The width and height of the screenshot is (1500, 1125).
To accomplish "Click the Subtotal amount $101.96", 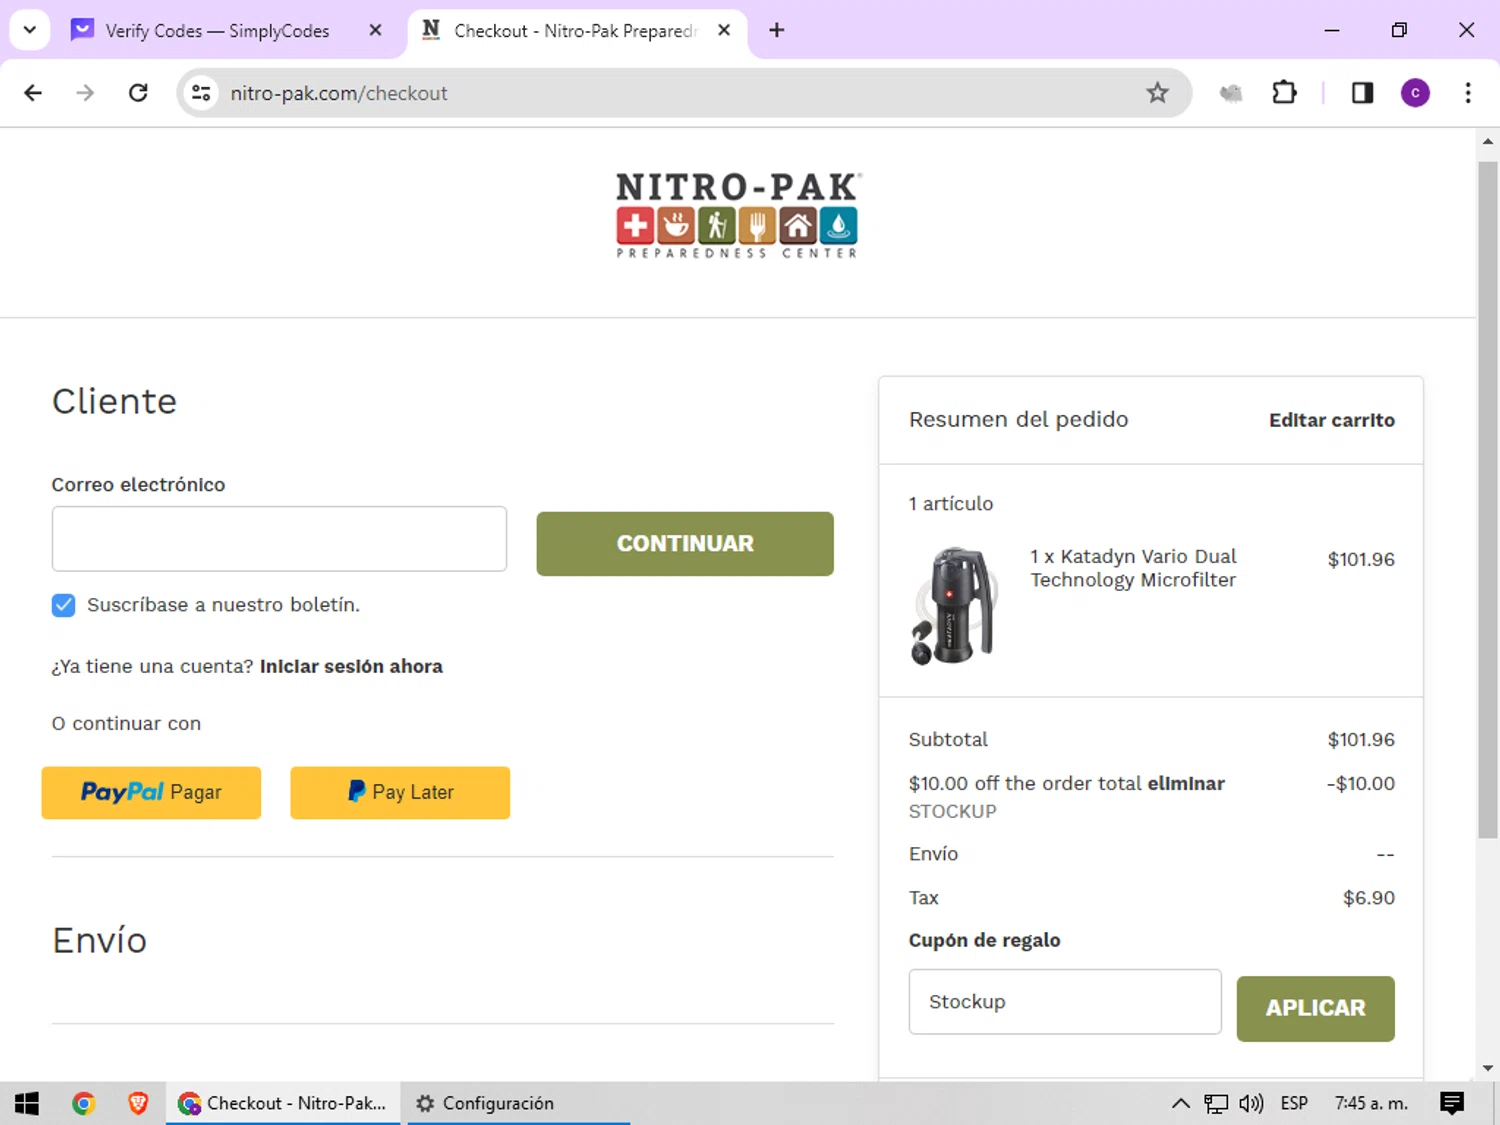I will (1361, 740).
